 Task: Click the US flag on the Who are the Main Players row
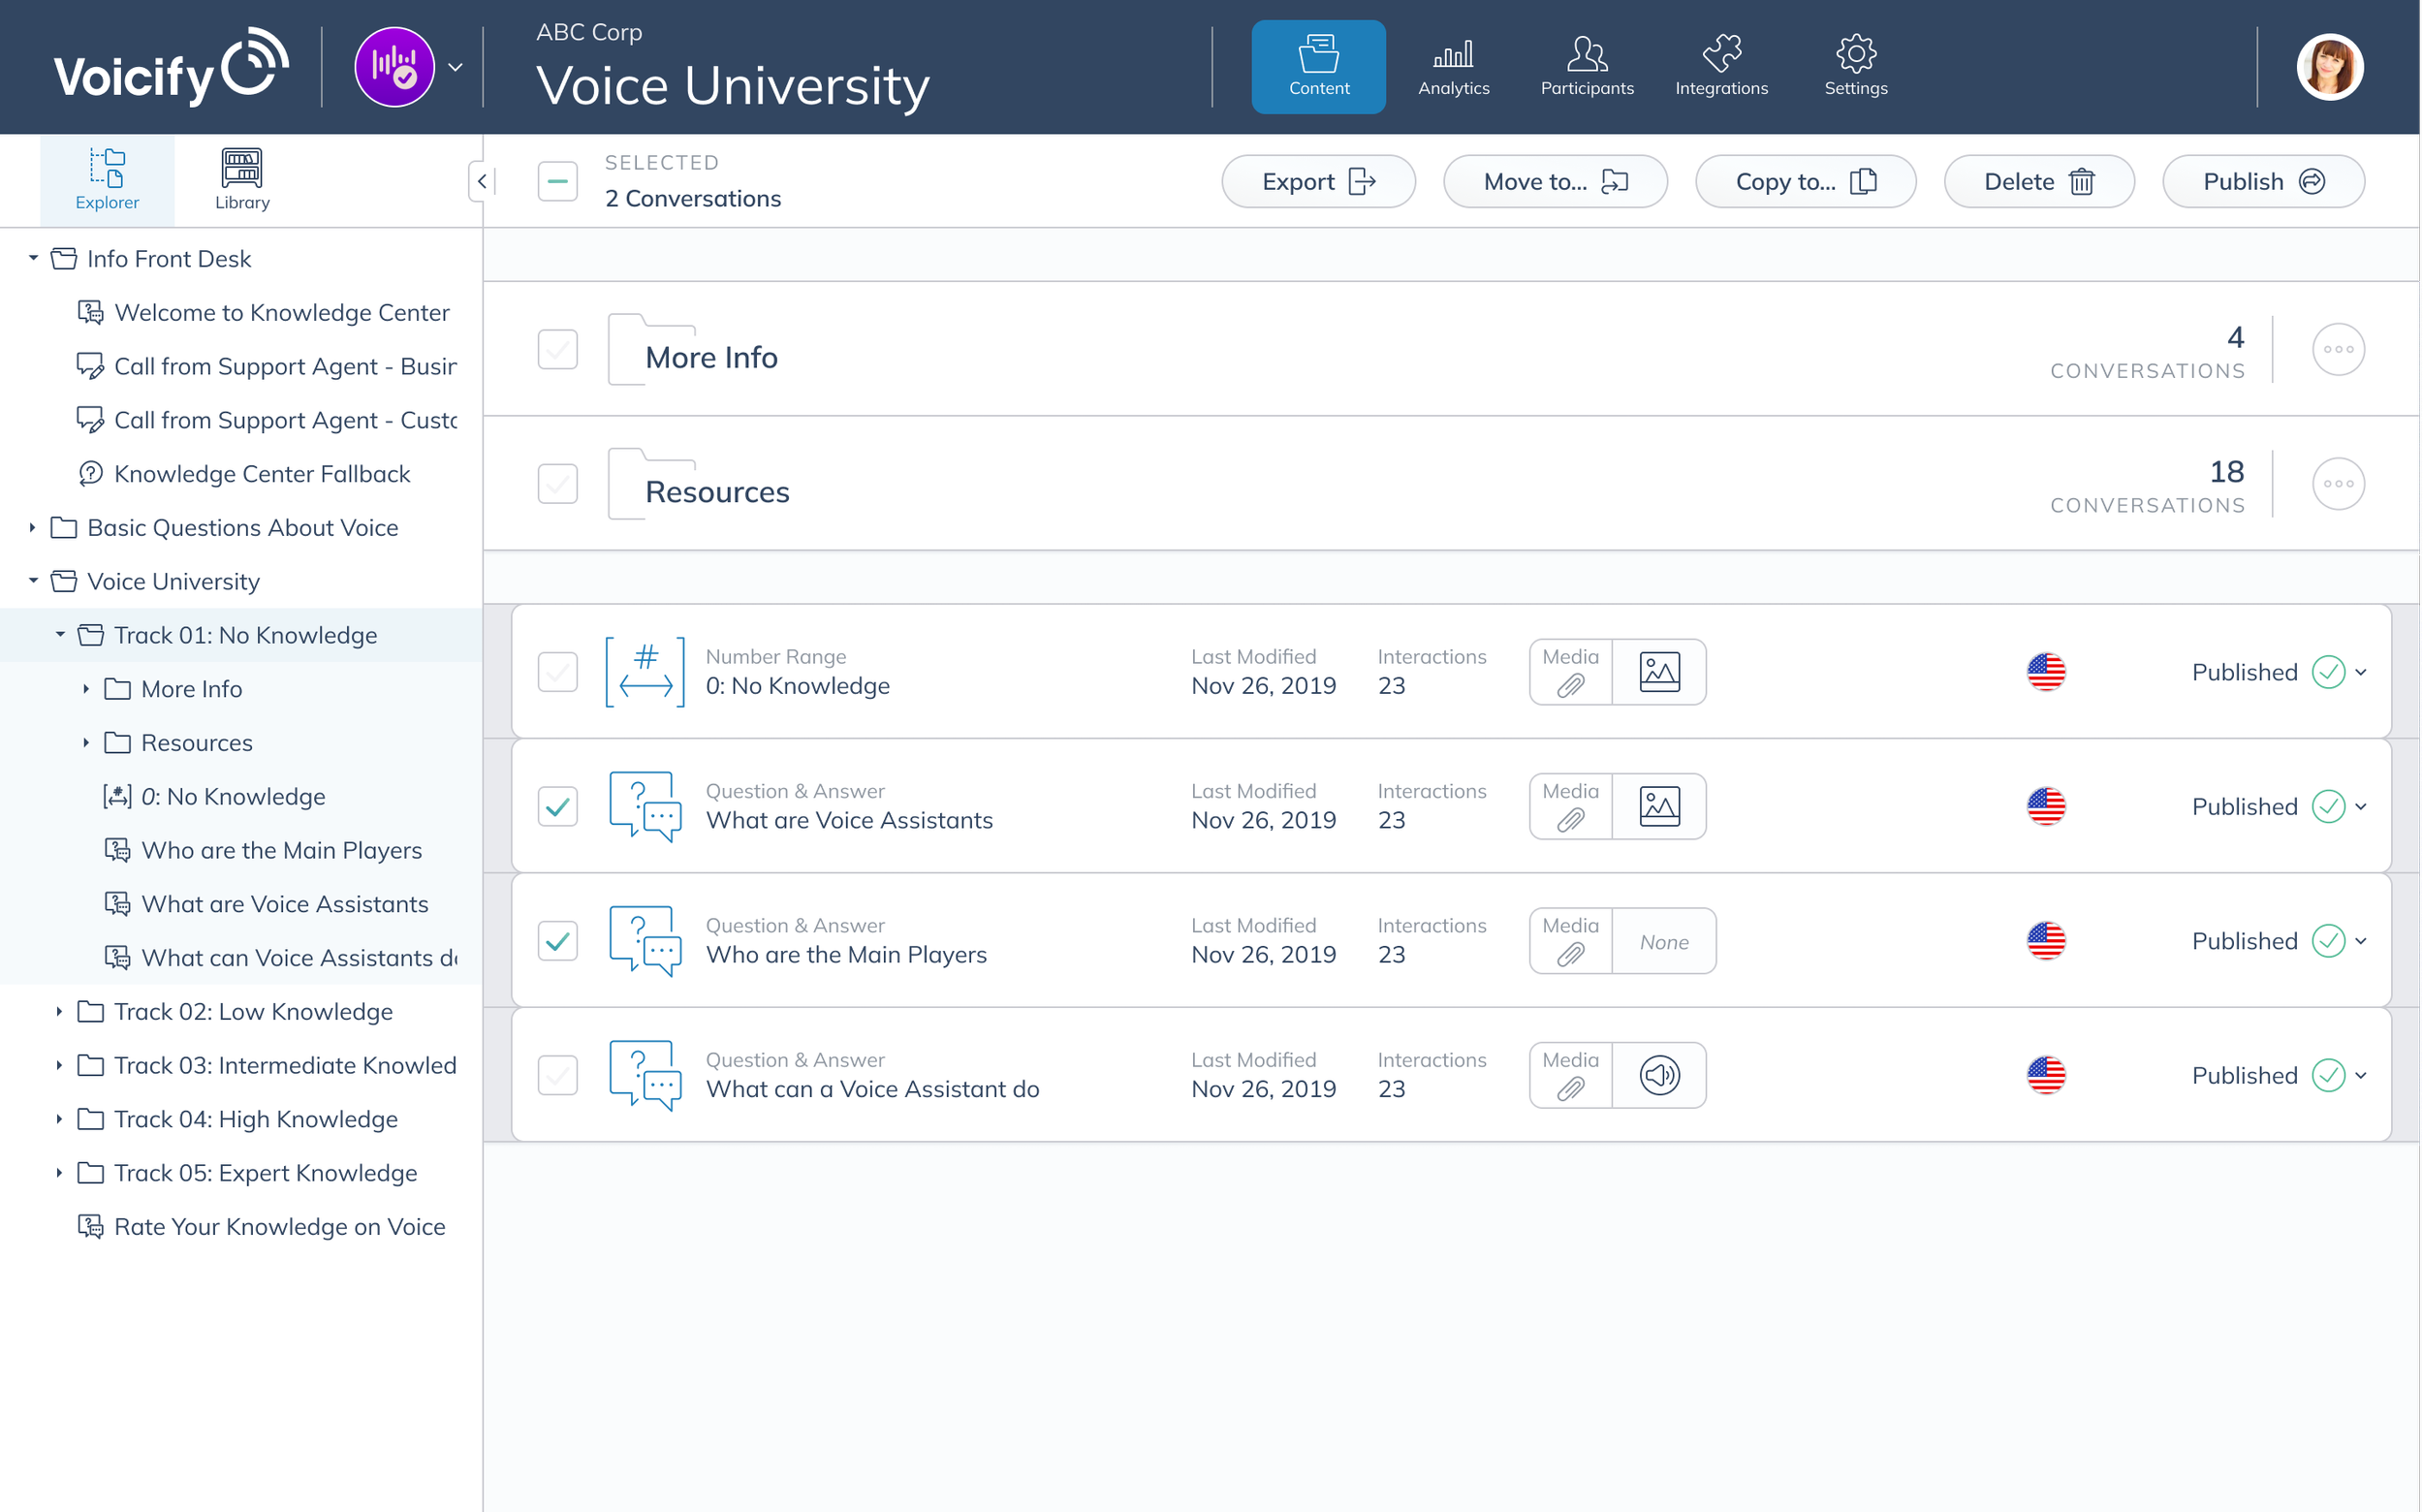2045,940
